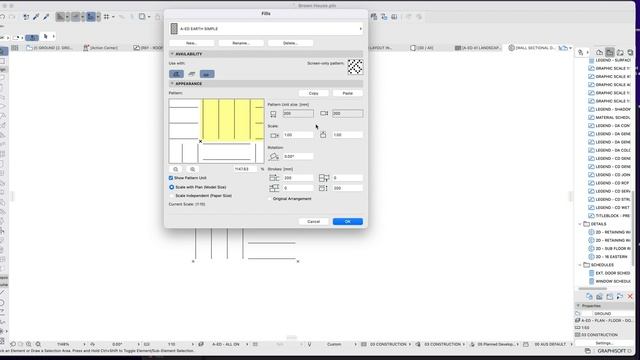Collapse the navigator Properties panel
The image size is (640, 360).
coord(578,306)
